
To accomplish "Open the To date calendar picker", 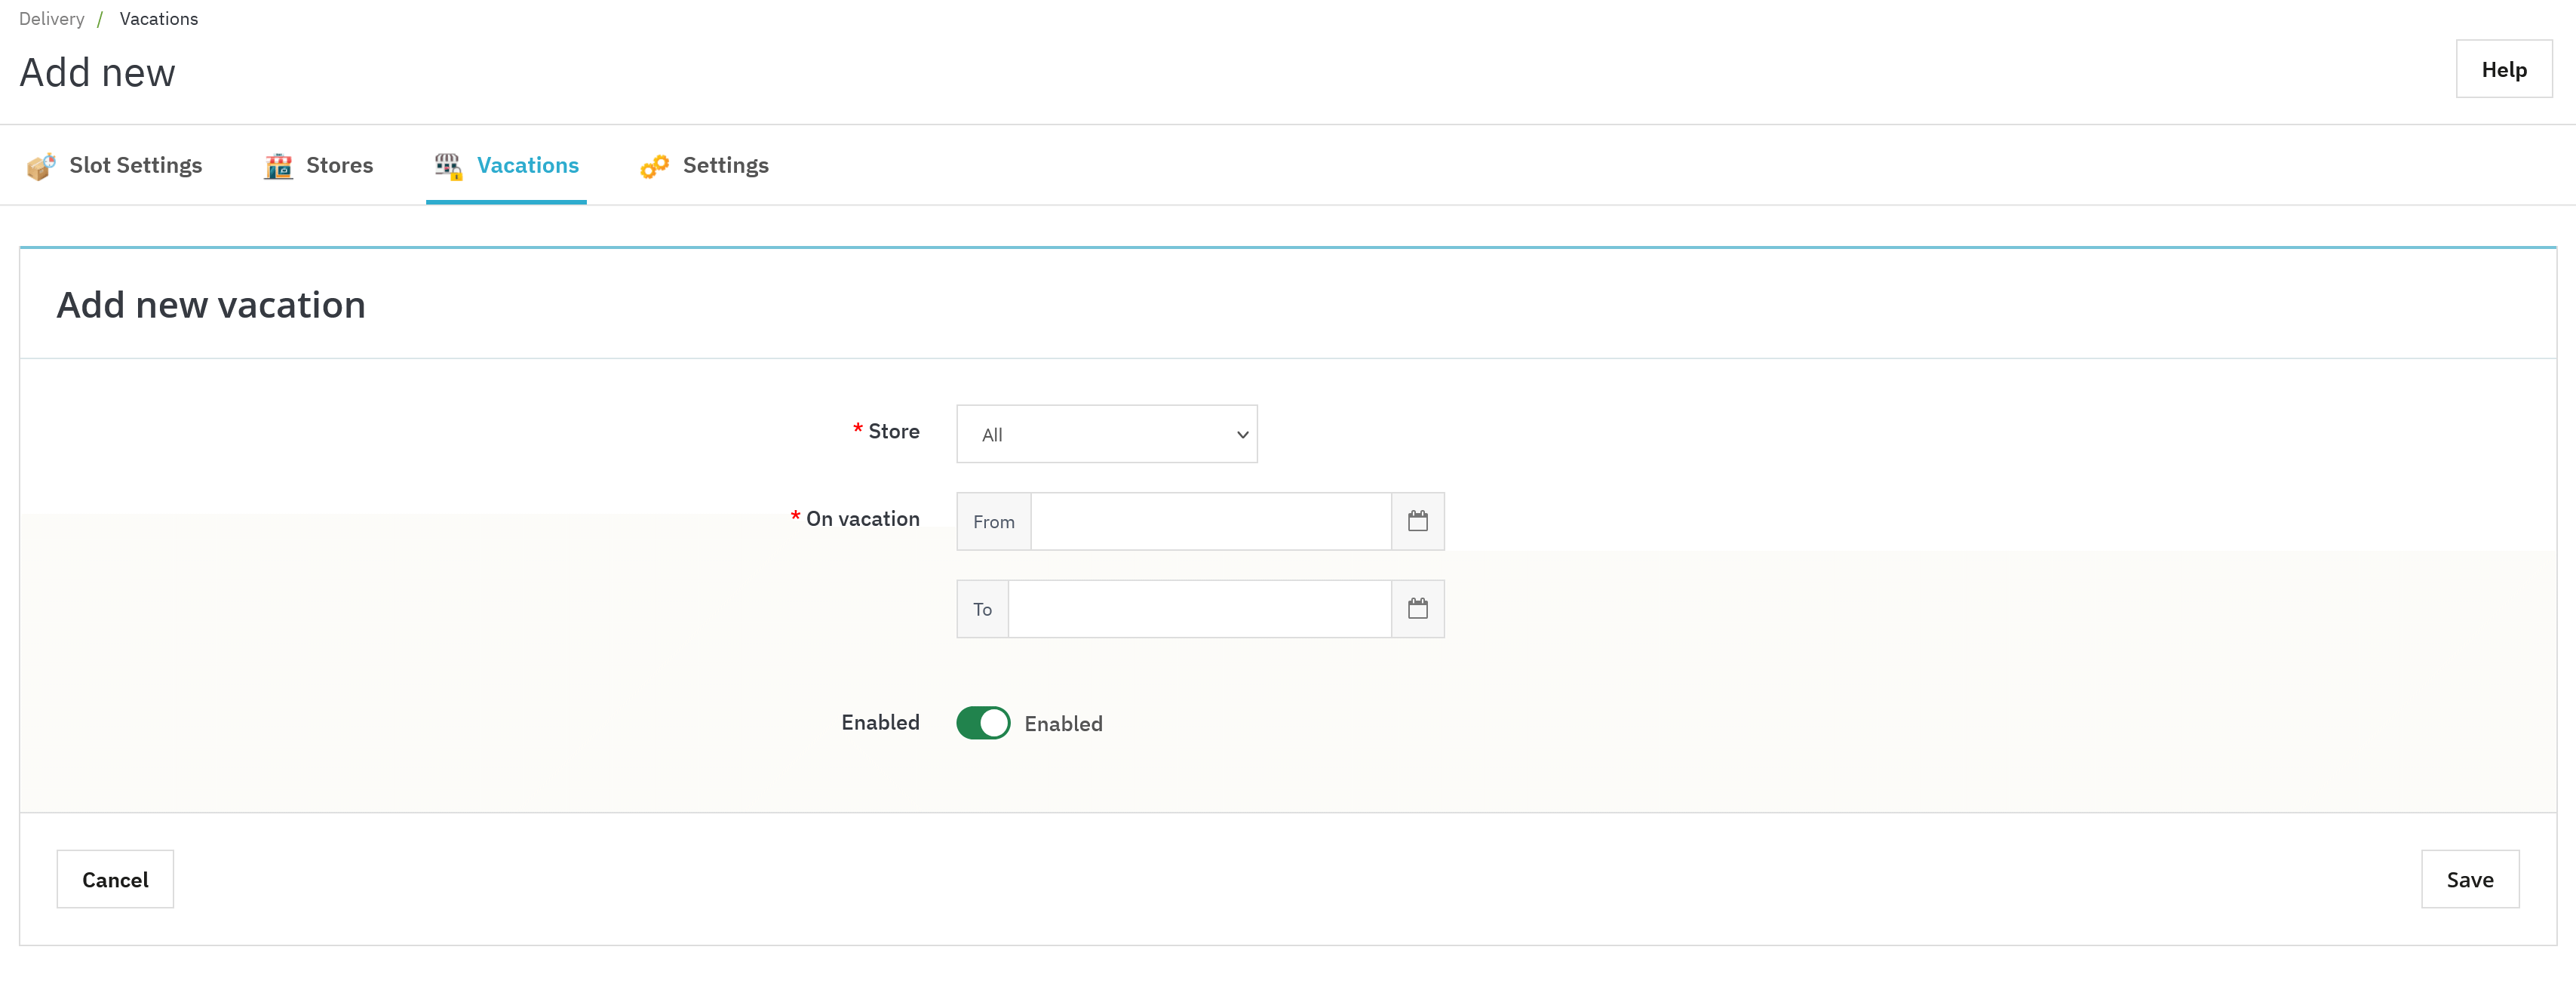I will 1417,609.
